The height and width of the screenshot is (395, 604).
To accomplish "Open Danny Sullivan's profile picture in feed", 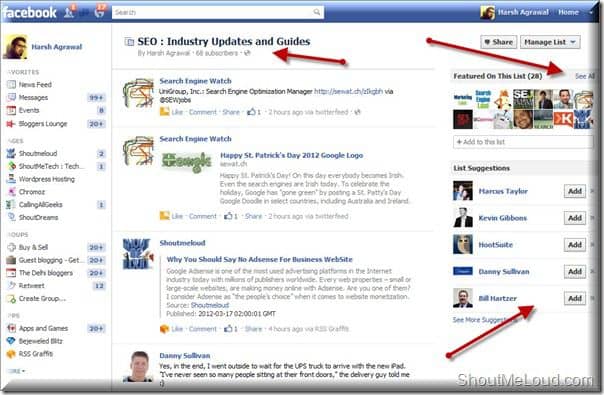I will pos(139,366).
